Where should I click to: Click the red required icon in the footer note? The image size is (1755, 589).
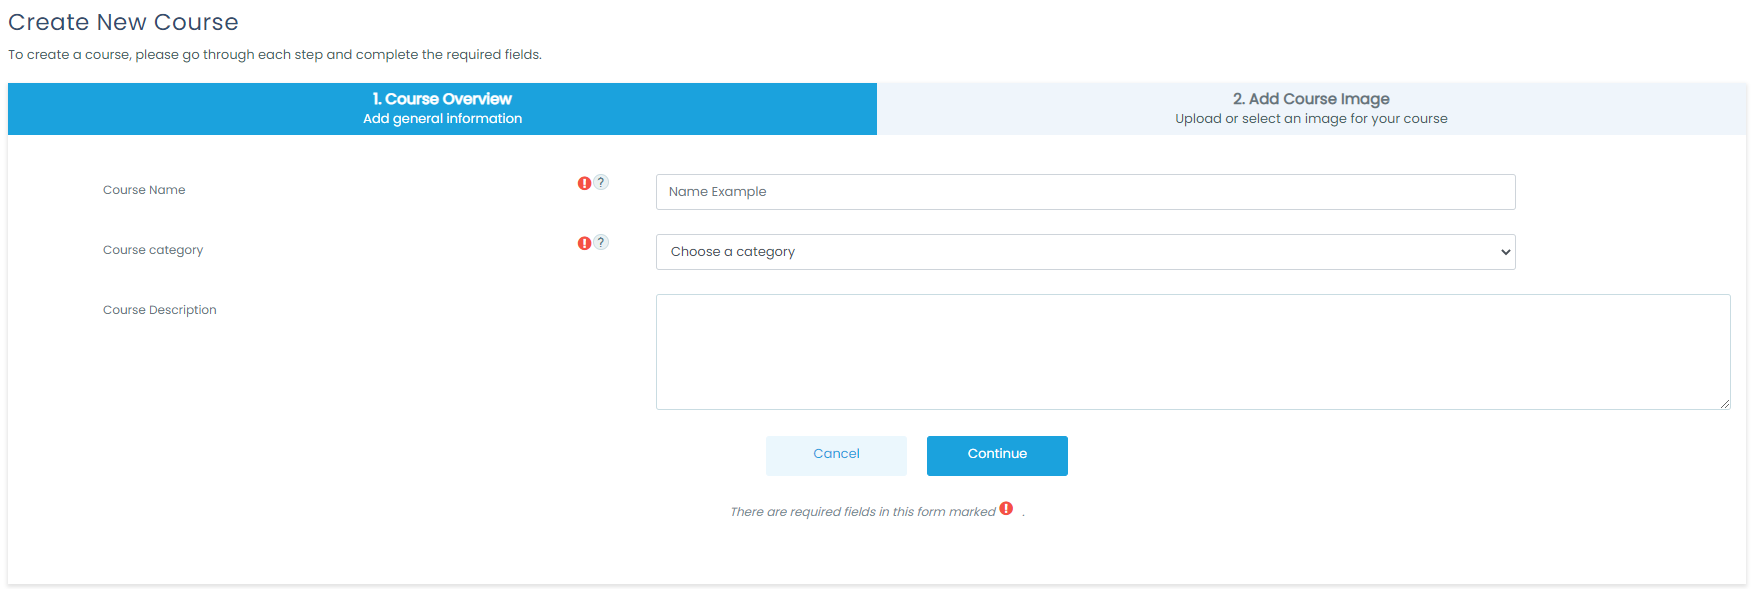1006,508
